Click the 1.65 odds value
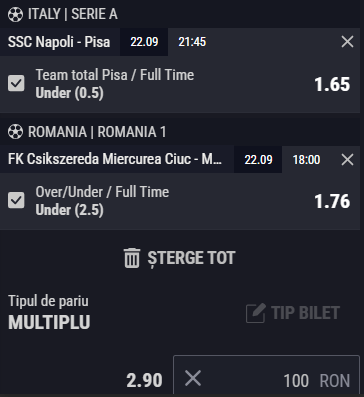 (x=332, y=84)
